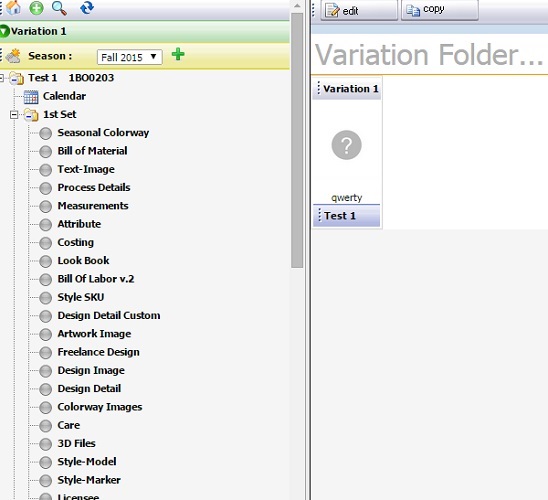Collapse the 1st Set tree node

(14, 115)
